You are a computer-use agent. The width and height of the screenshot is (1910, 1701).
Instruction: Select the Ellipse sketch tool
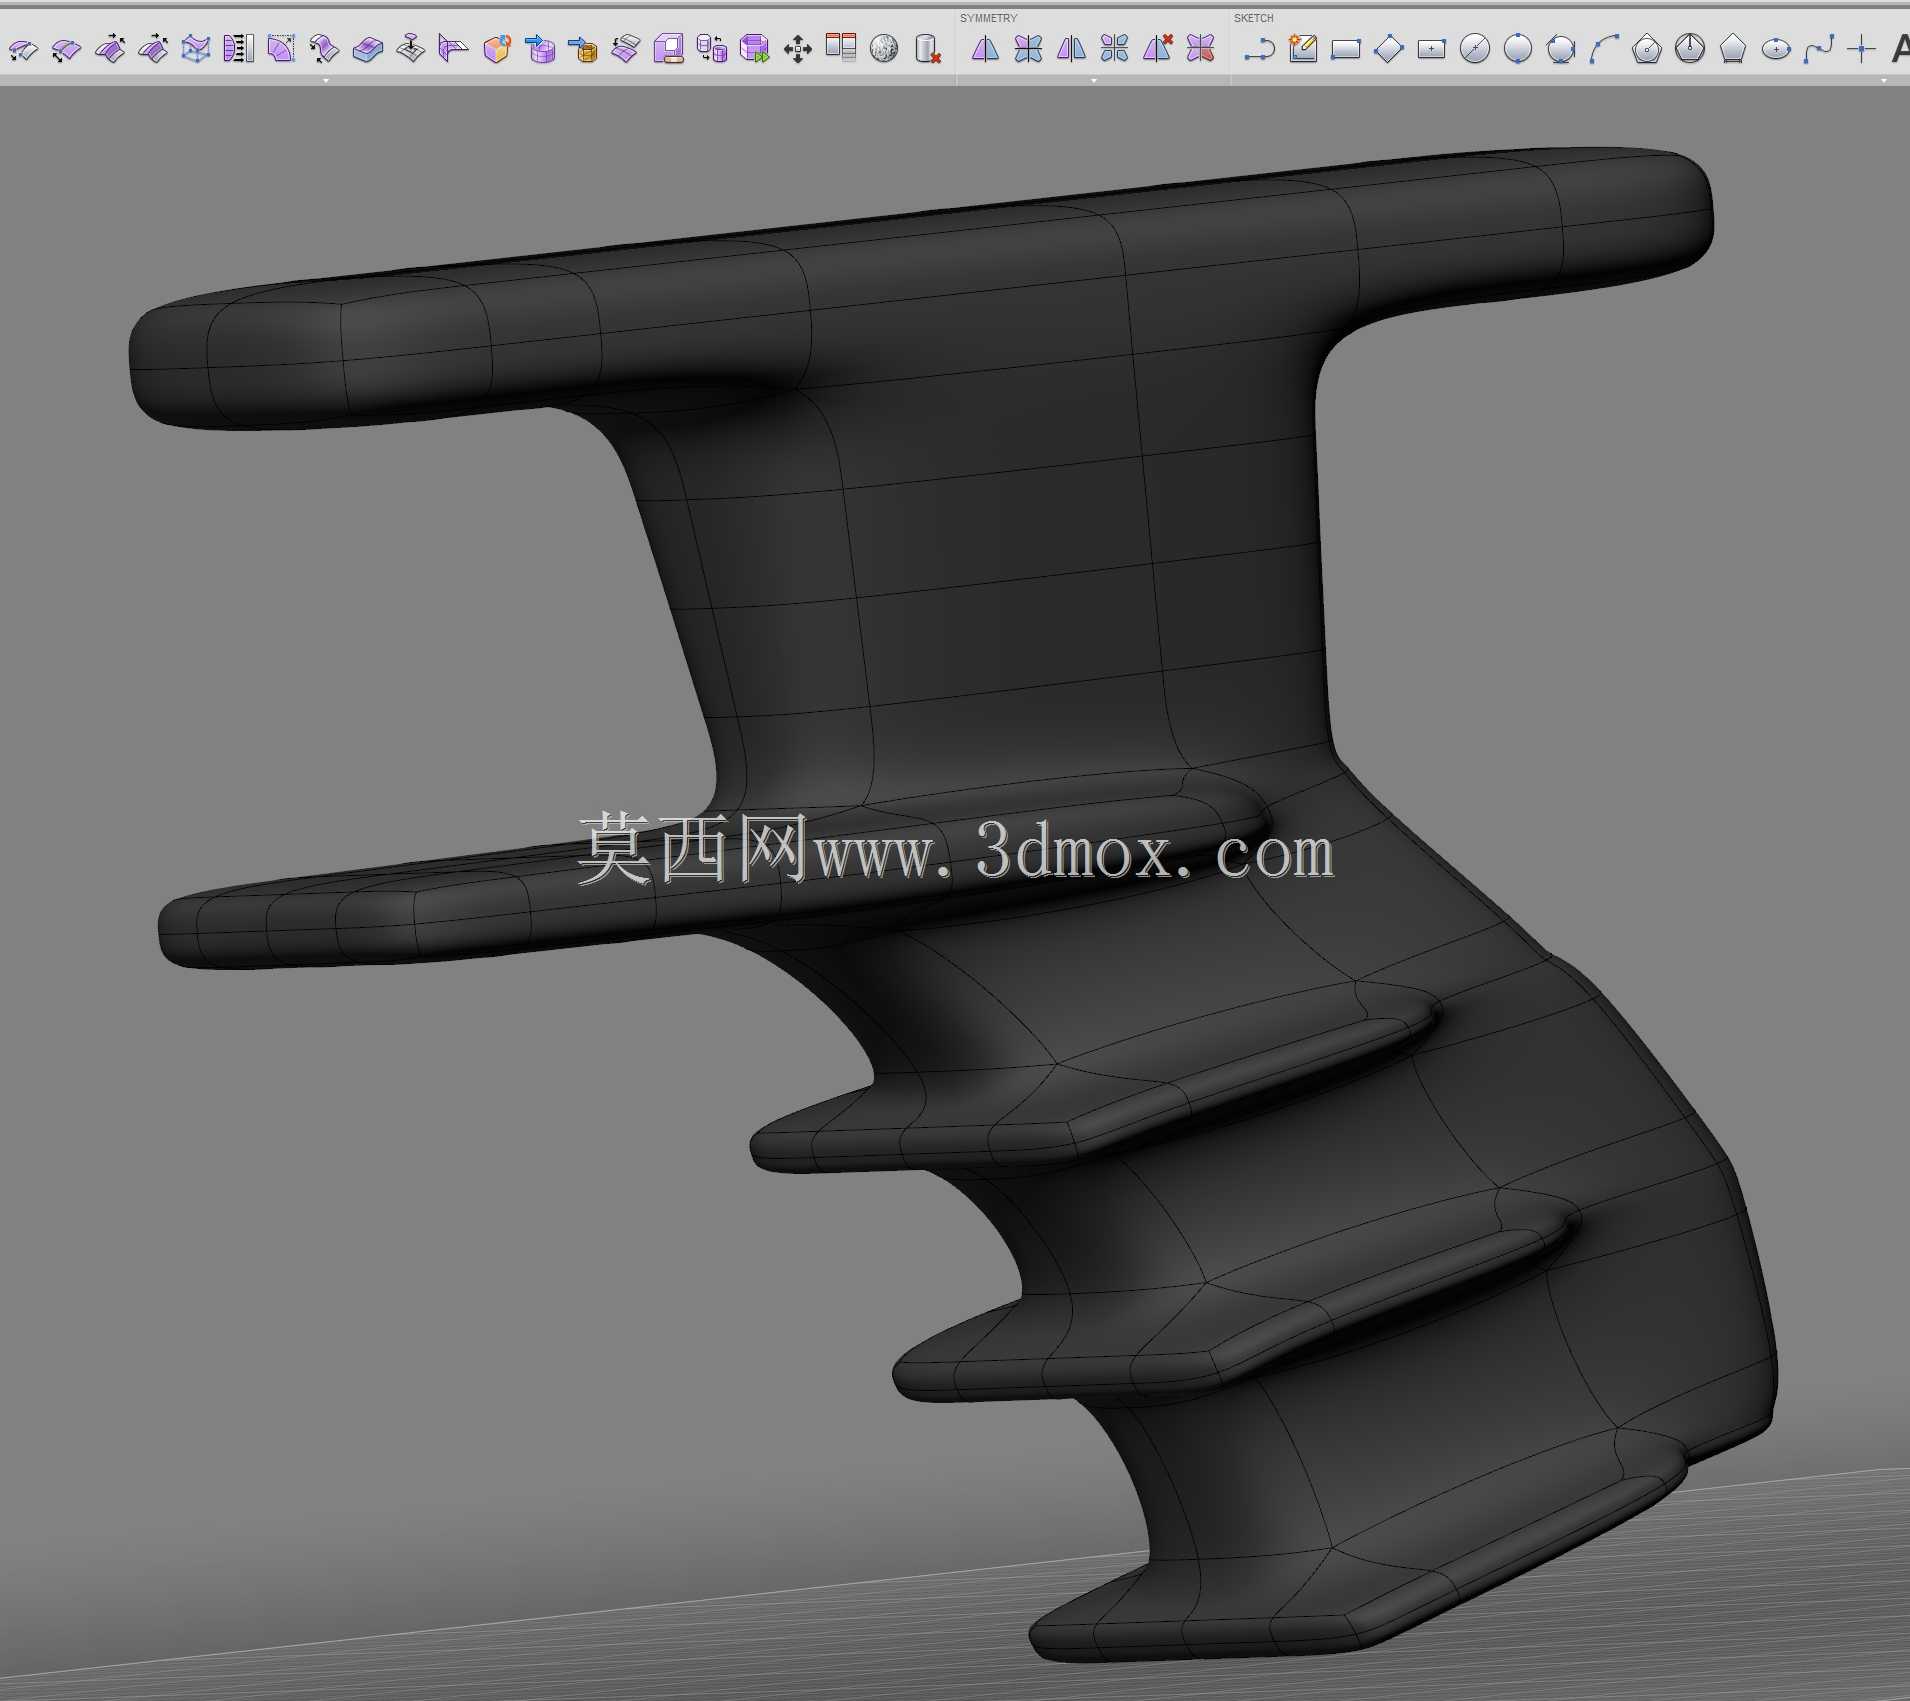pyautogui.click(x=1775, y=48)
